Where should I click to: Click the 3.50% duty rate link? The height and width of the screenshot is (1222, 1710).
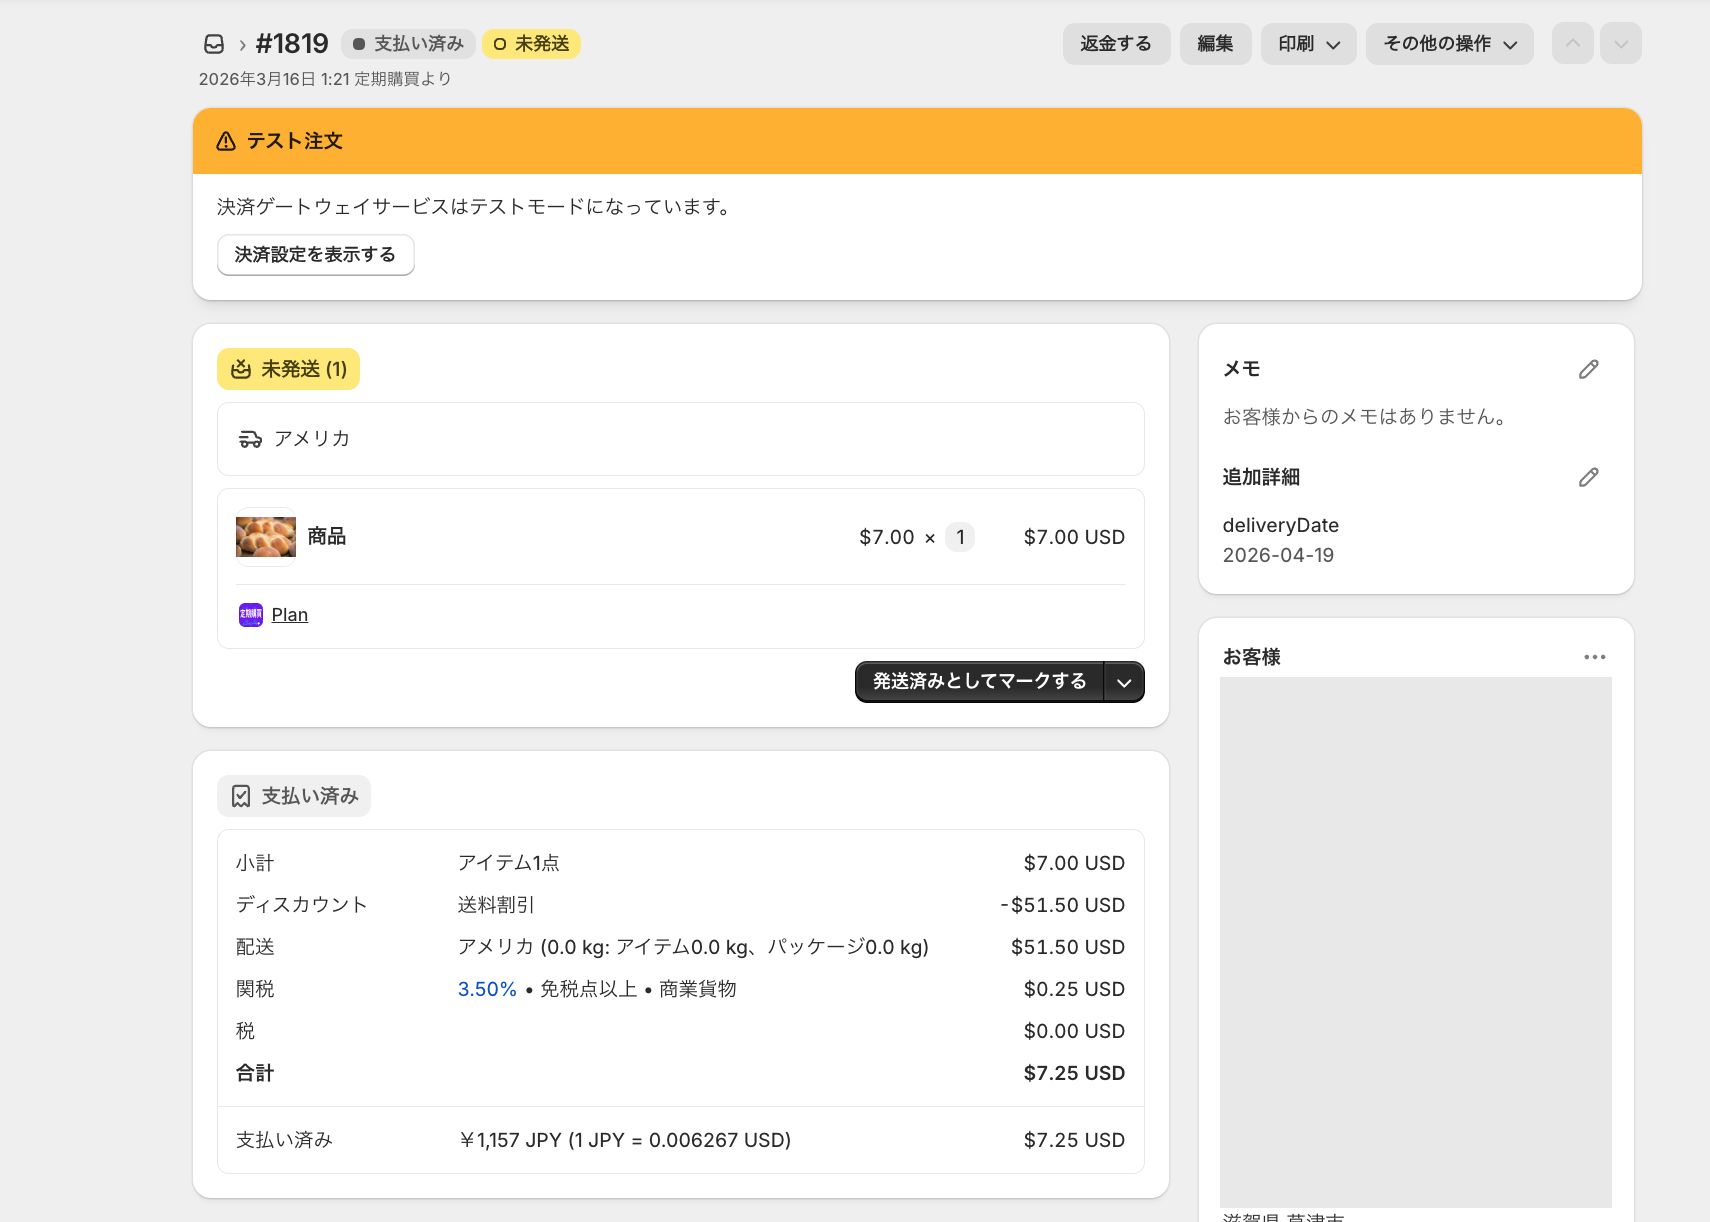(487, 989)
